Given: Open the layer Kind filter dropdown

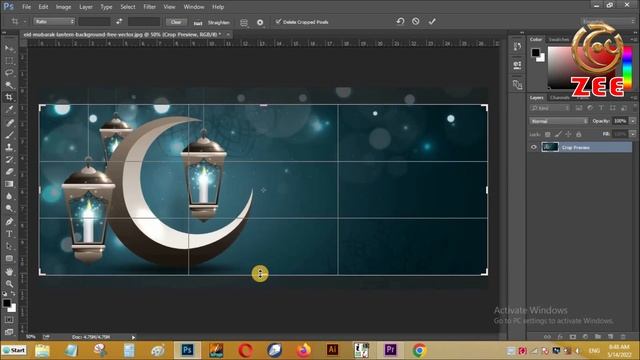Looking at the screenshot, I should click(x=550, y=108).
